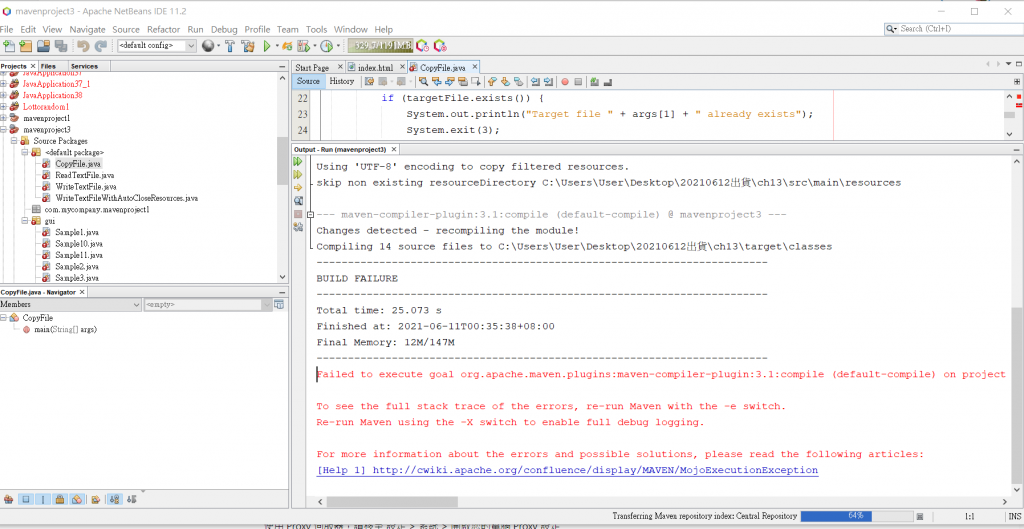Click the Maven index transfer progress bar

856,515
